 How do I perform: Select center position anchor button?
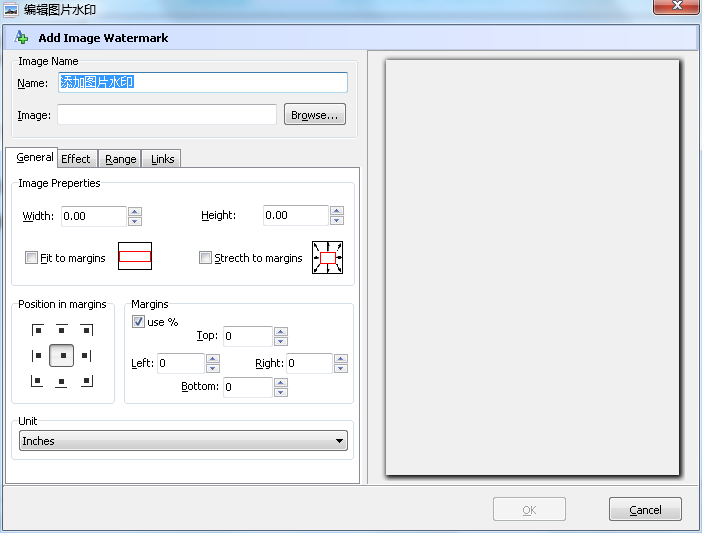tap(62, 355)
